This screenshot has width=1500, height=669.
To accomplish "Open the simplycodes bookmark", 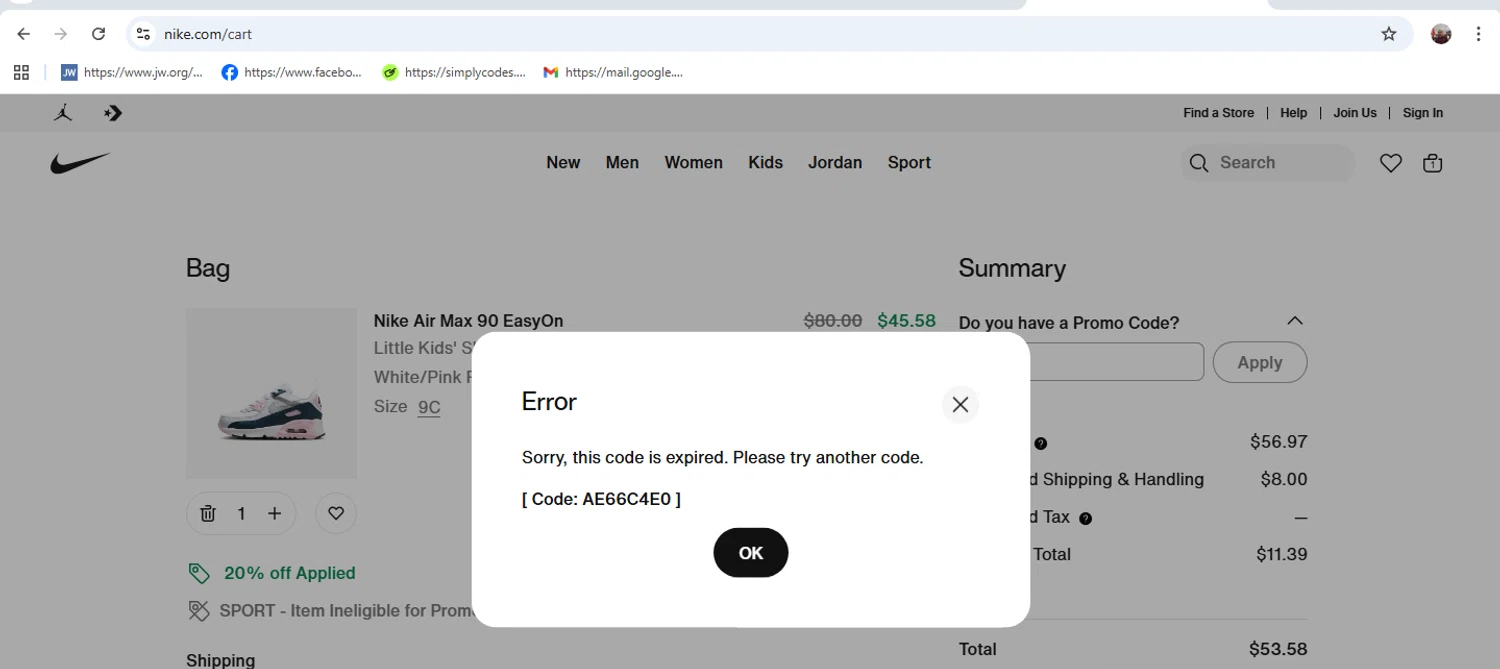I will pos(454,72).
